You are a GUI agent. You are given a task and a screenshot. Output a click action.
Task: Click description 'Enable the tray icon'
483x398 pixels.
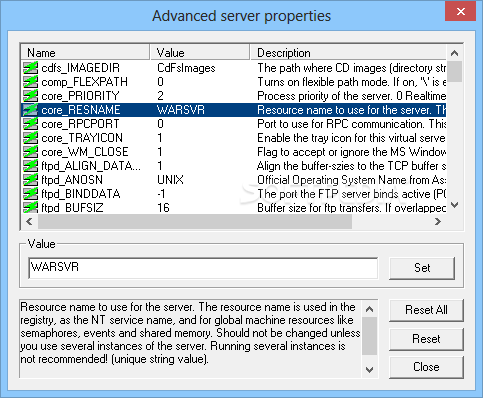(351, 138)
